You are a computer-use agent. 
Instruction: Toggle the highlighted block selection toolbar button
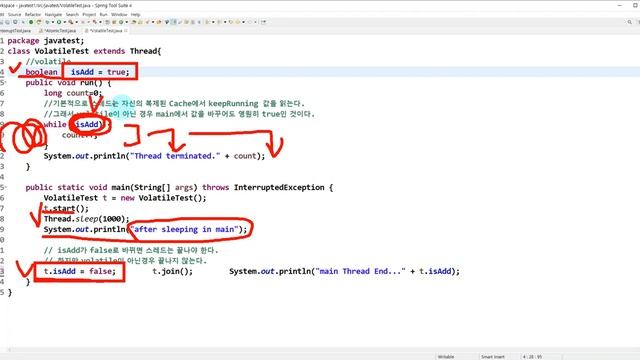click(174, 22)
